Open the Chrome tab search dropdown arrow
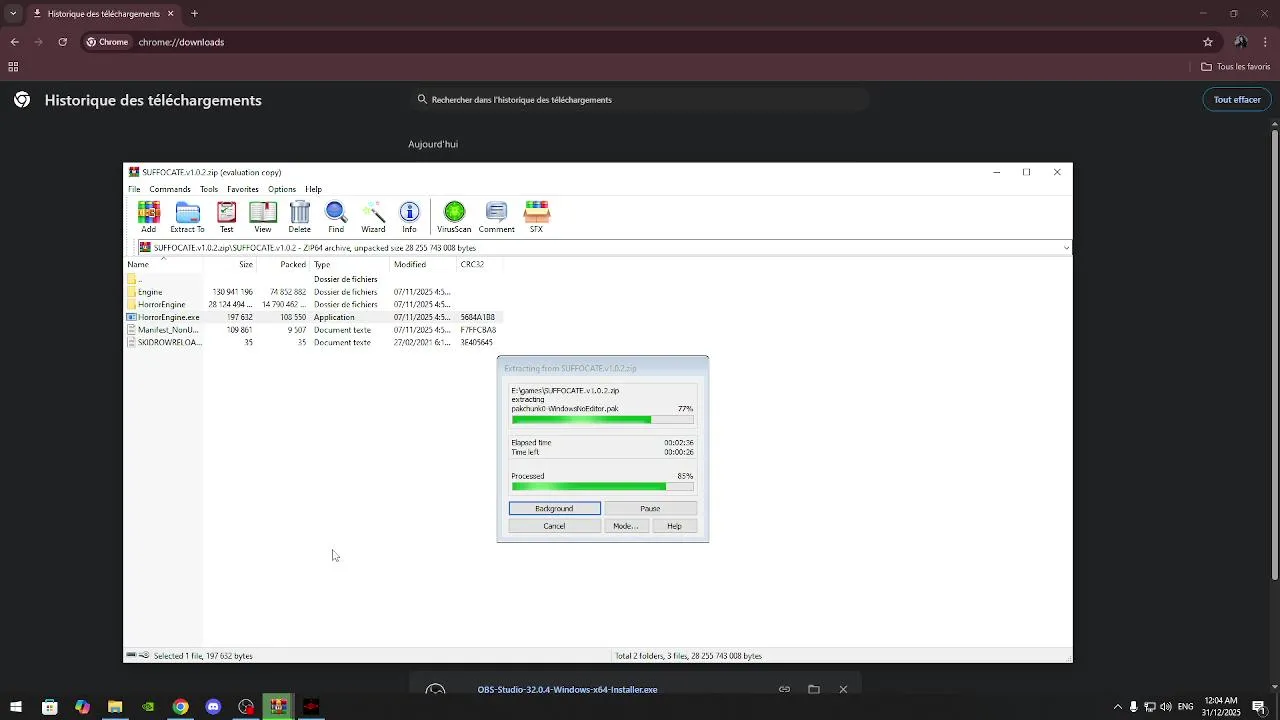The height and width of the screenshot is (720, 1280). 13,14
